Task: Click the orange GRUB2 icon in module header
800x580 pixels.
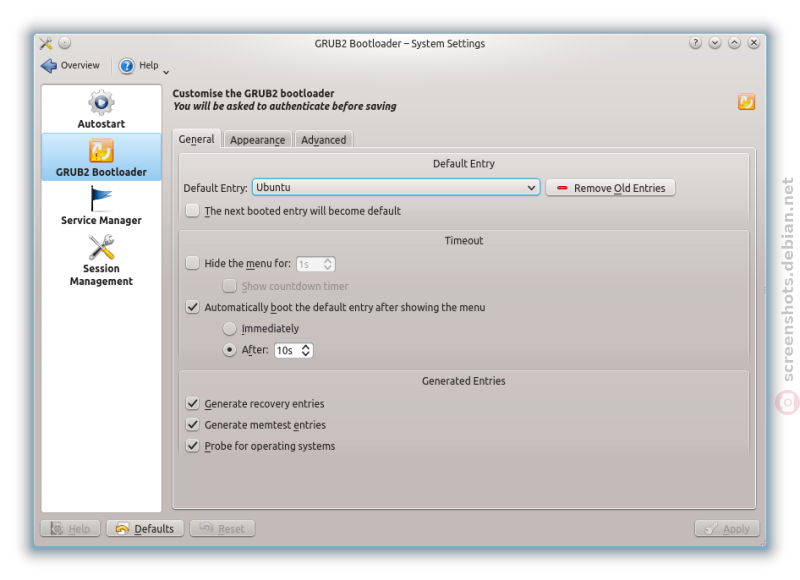Action: [x=746, y=102]
